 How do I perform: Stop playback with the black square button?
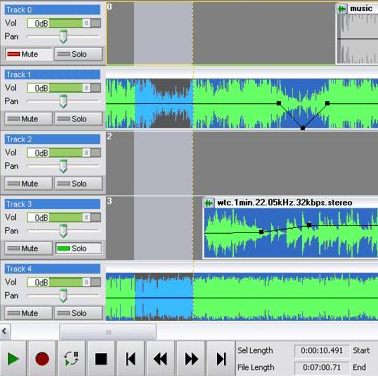coord(101,359)
